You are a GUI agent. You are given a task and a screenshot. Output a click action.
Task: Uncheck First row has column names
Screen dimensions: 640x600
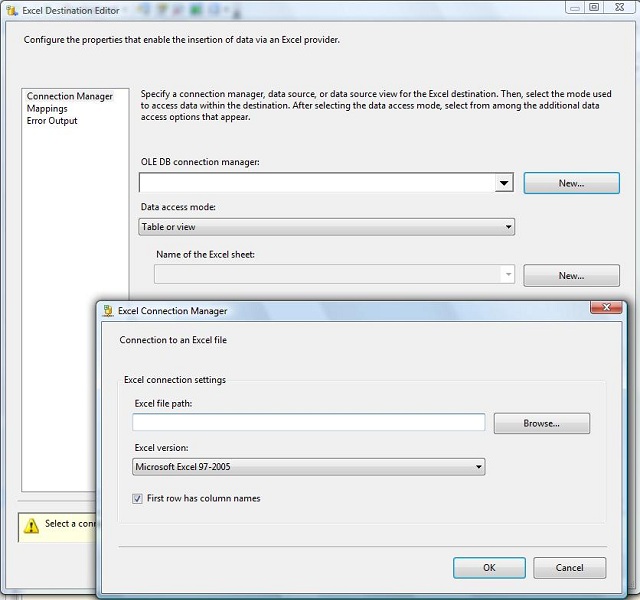click(138, 498)
